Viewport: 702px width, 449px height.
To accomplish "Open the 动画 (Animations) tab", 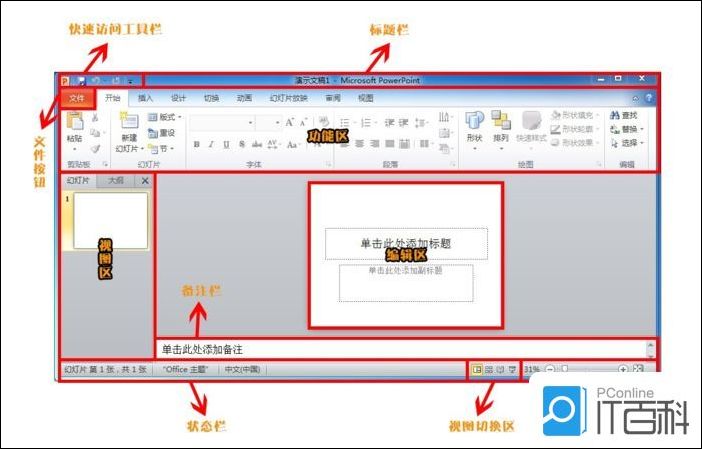I will click(x=244, y=98).
